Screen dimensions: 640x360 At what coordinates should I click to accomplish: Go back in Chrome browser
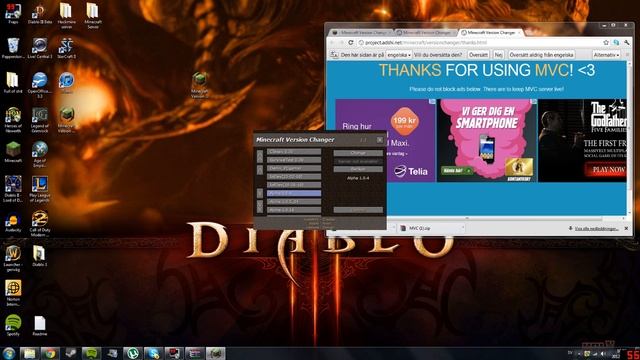click(x=332, y=42)
